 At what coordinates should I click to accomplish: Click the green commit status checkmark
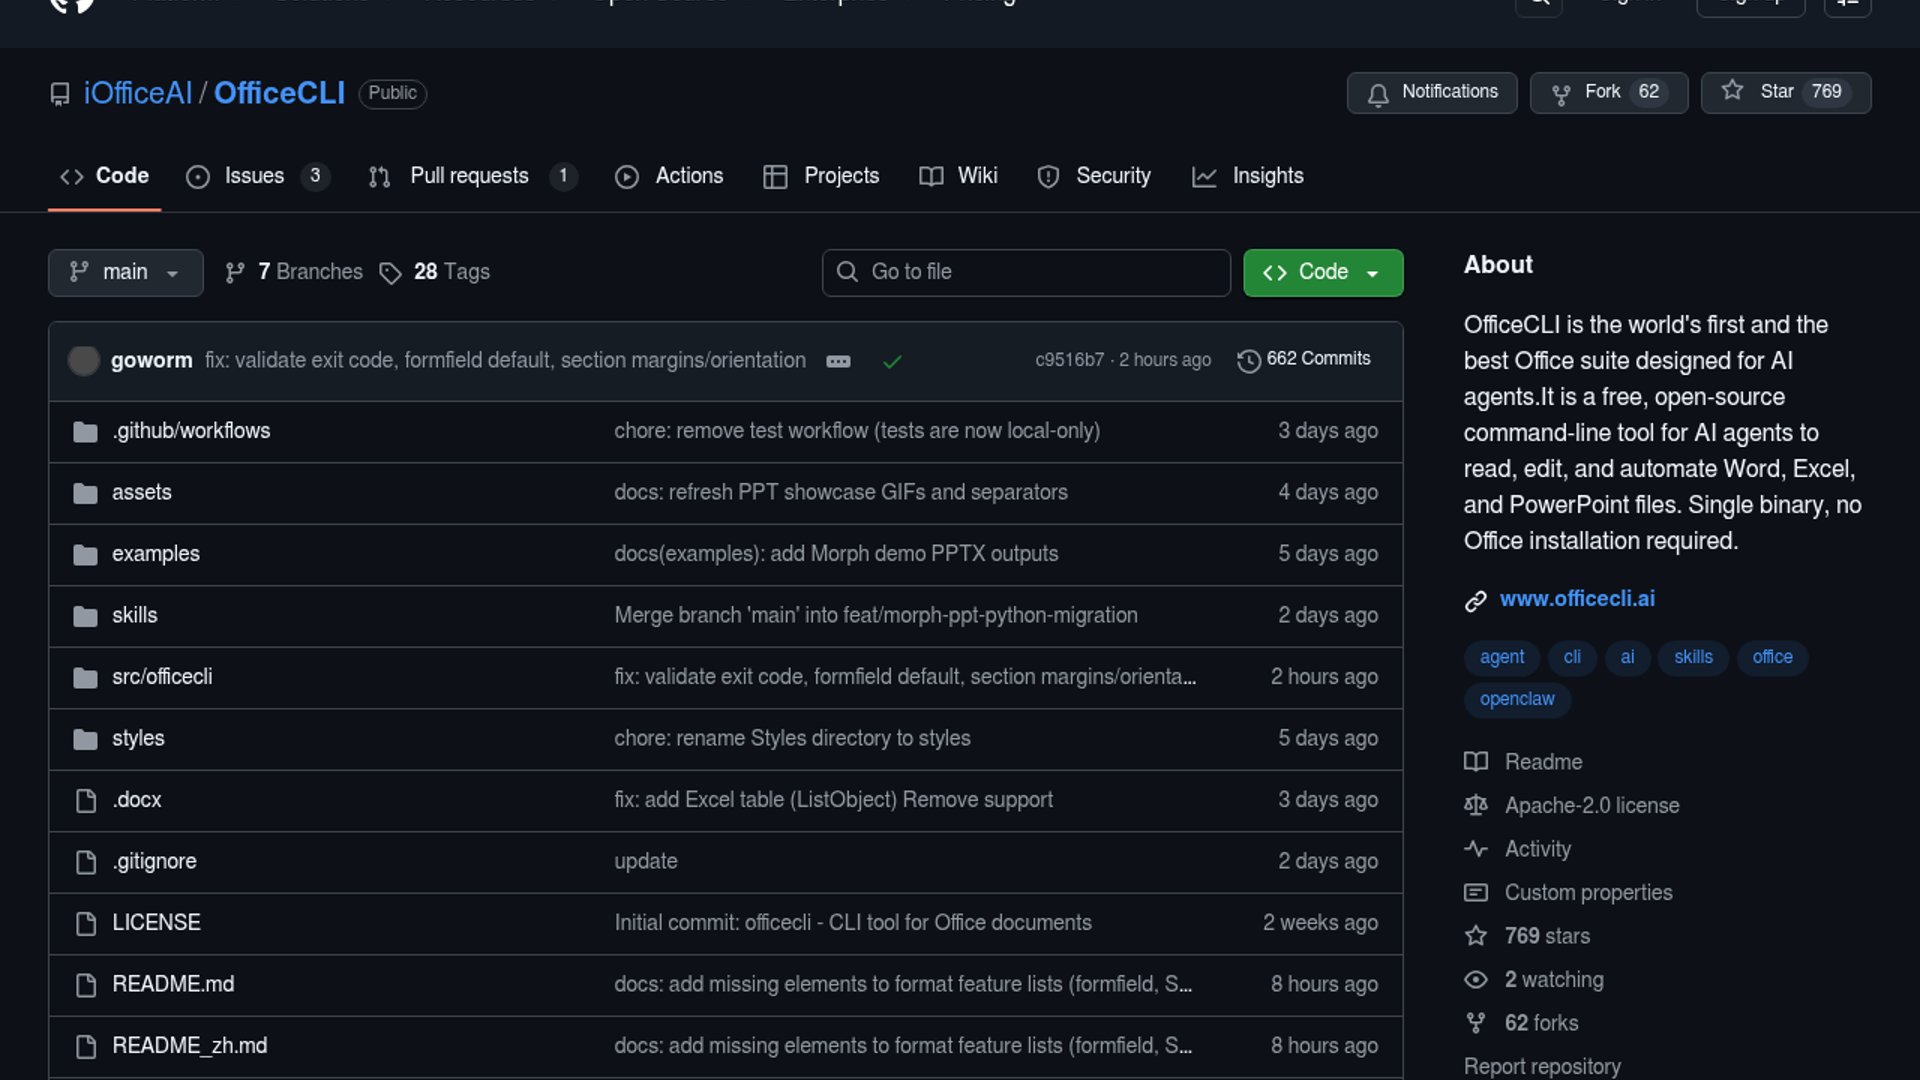pos(892,361)
